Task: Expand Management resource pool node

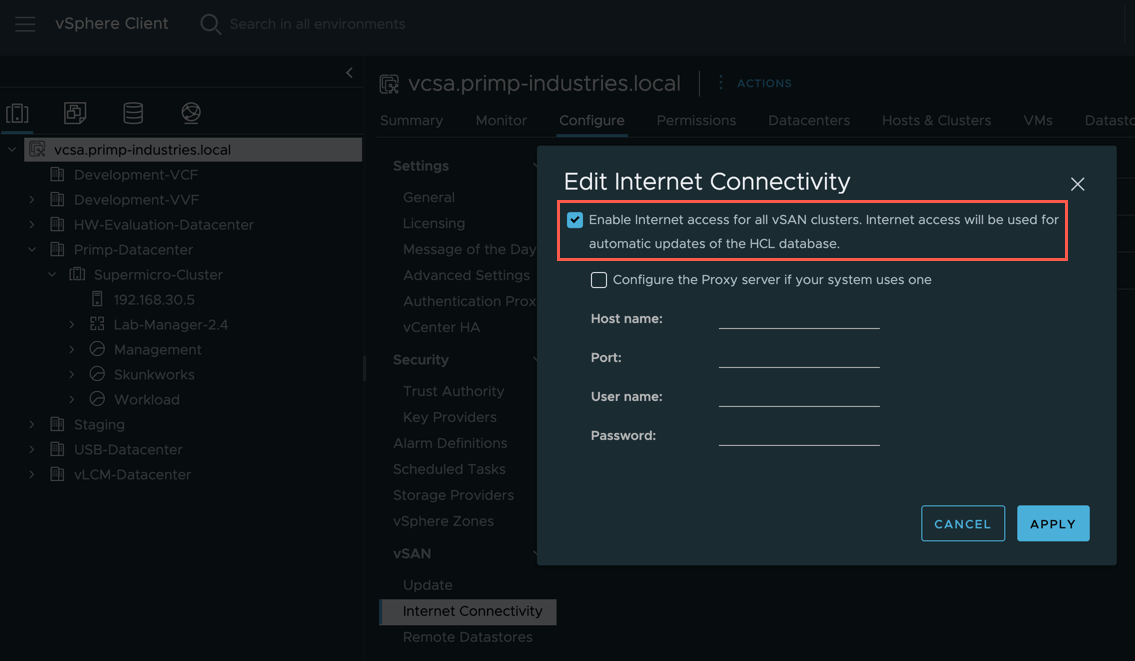Action: coord(72,349)
